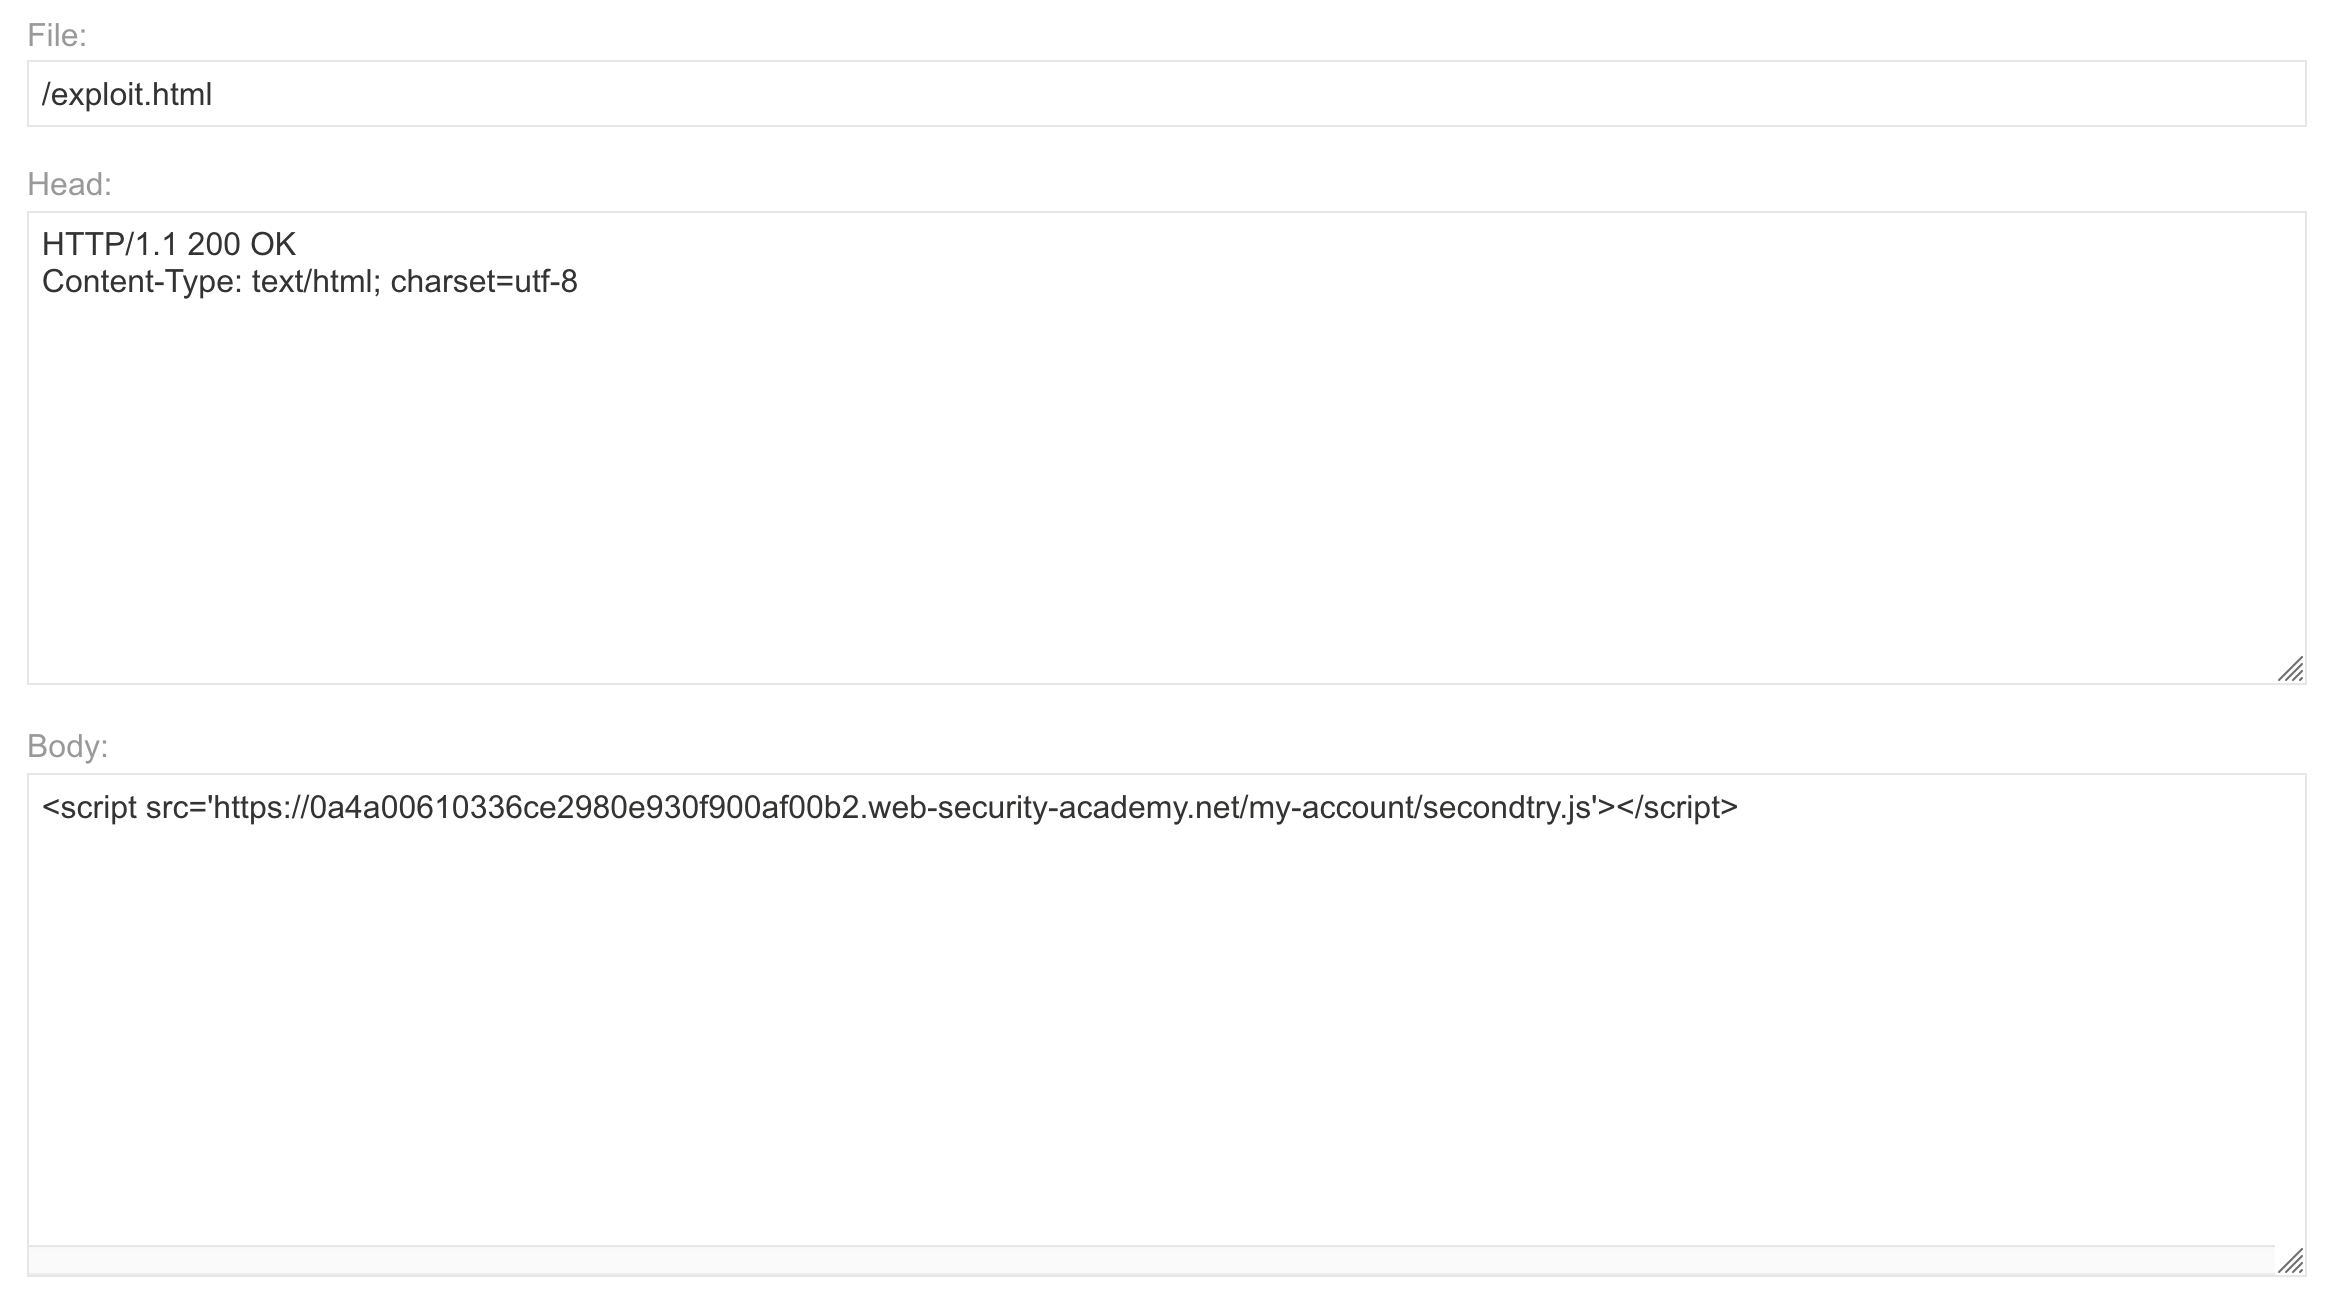2346x1292 pixels.
Task: Click empty space inside the Head textarea
Action: (1166, 480)
